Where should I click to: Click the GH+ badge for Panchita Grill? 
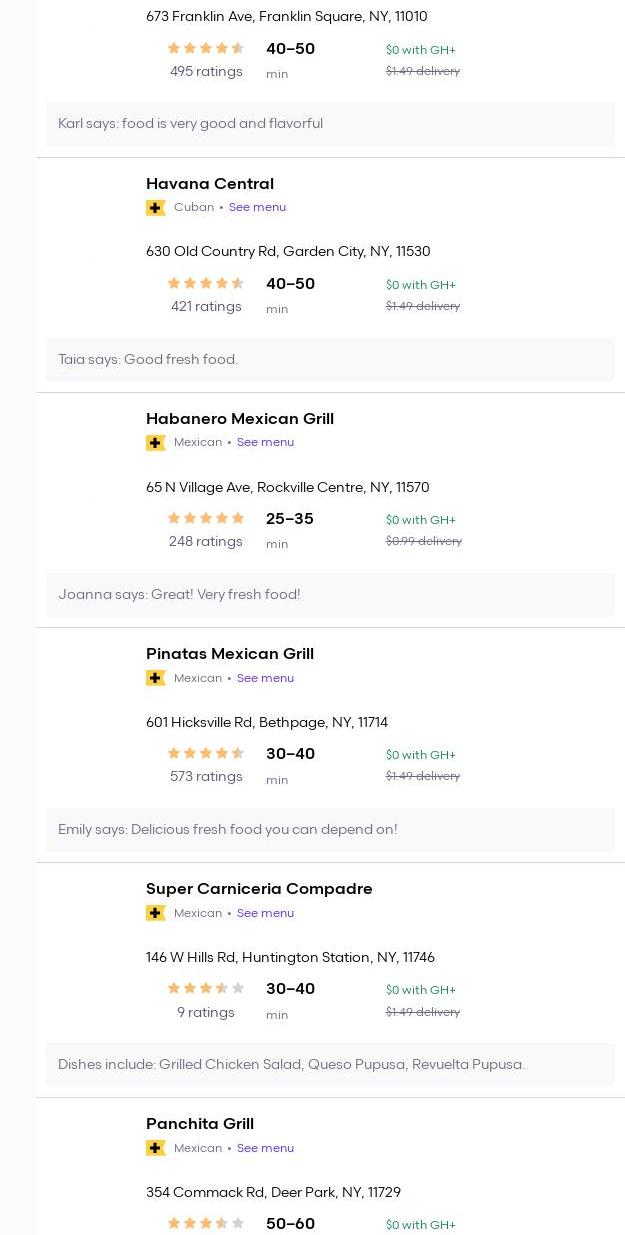[155, 1148]
